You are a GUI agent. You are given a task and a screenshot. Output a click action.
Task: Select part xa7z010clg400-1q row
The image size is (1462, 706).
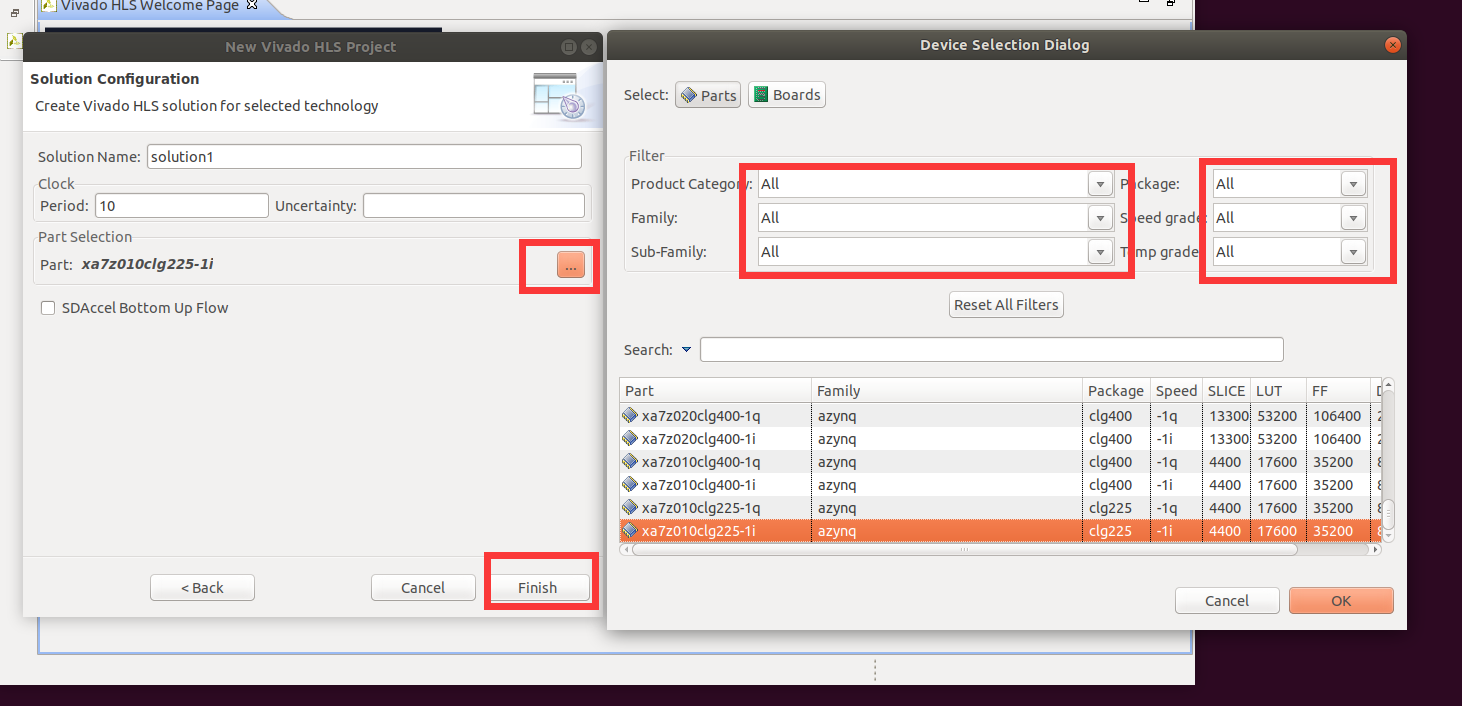[x=1000, y=462]
